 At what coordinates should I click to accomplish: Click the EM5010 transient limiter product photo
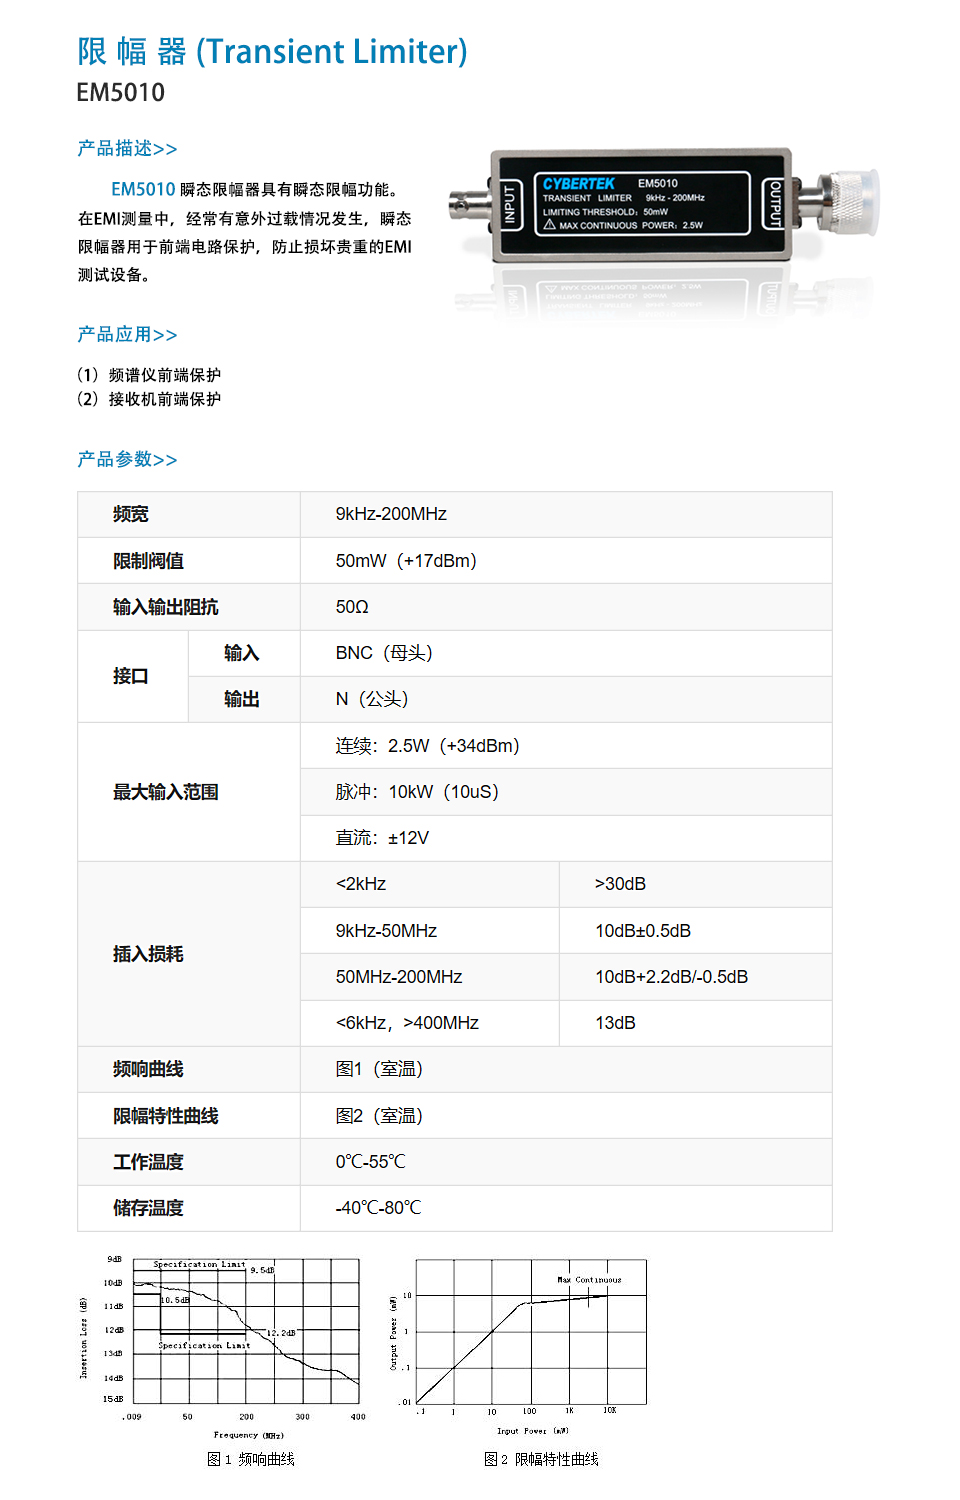pyautogui.click(x=664, y=206)
